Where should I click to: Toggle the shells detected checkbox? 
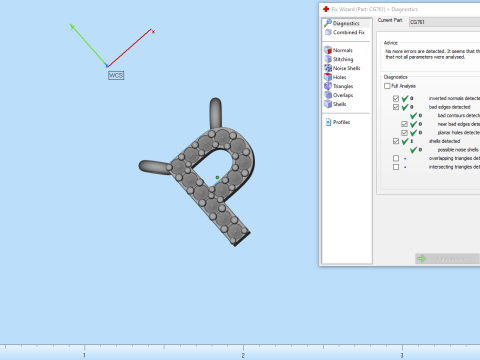pos(396,141)
